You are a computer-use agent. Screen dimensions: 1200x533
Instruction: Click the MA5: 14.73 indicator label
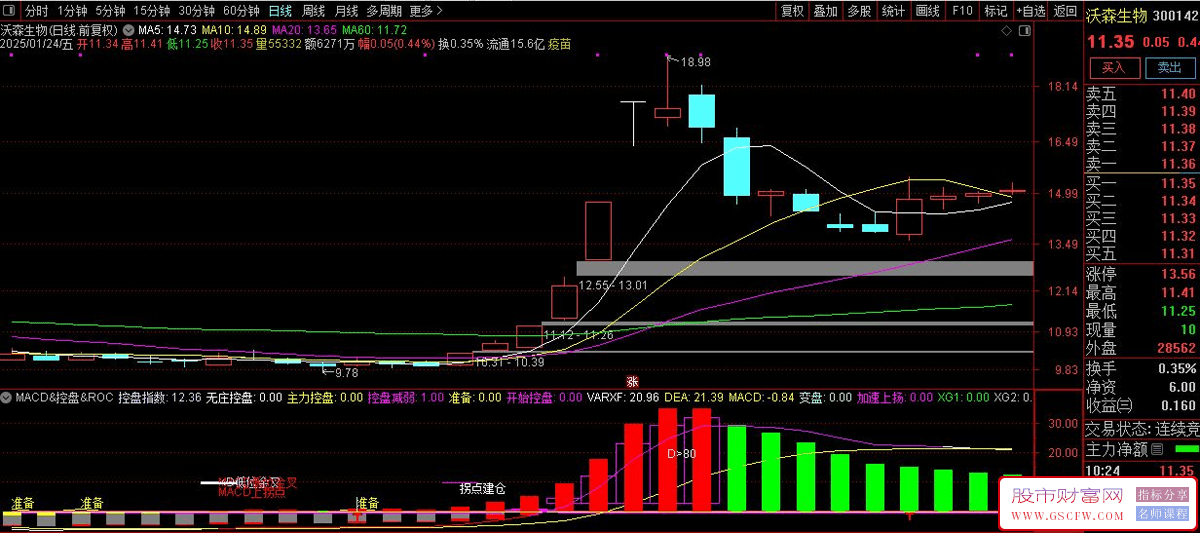(x=168, y=30)
